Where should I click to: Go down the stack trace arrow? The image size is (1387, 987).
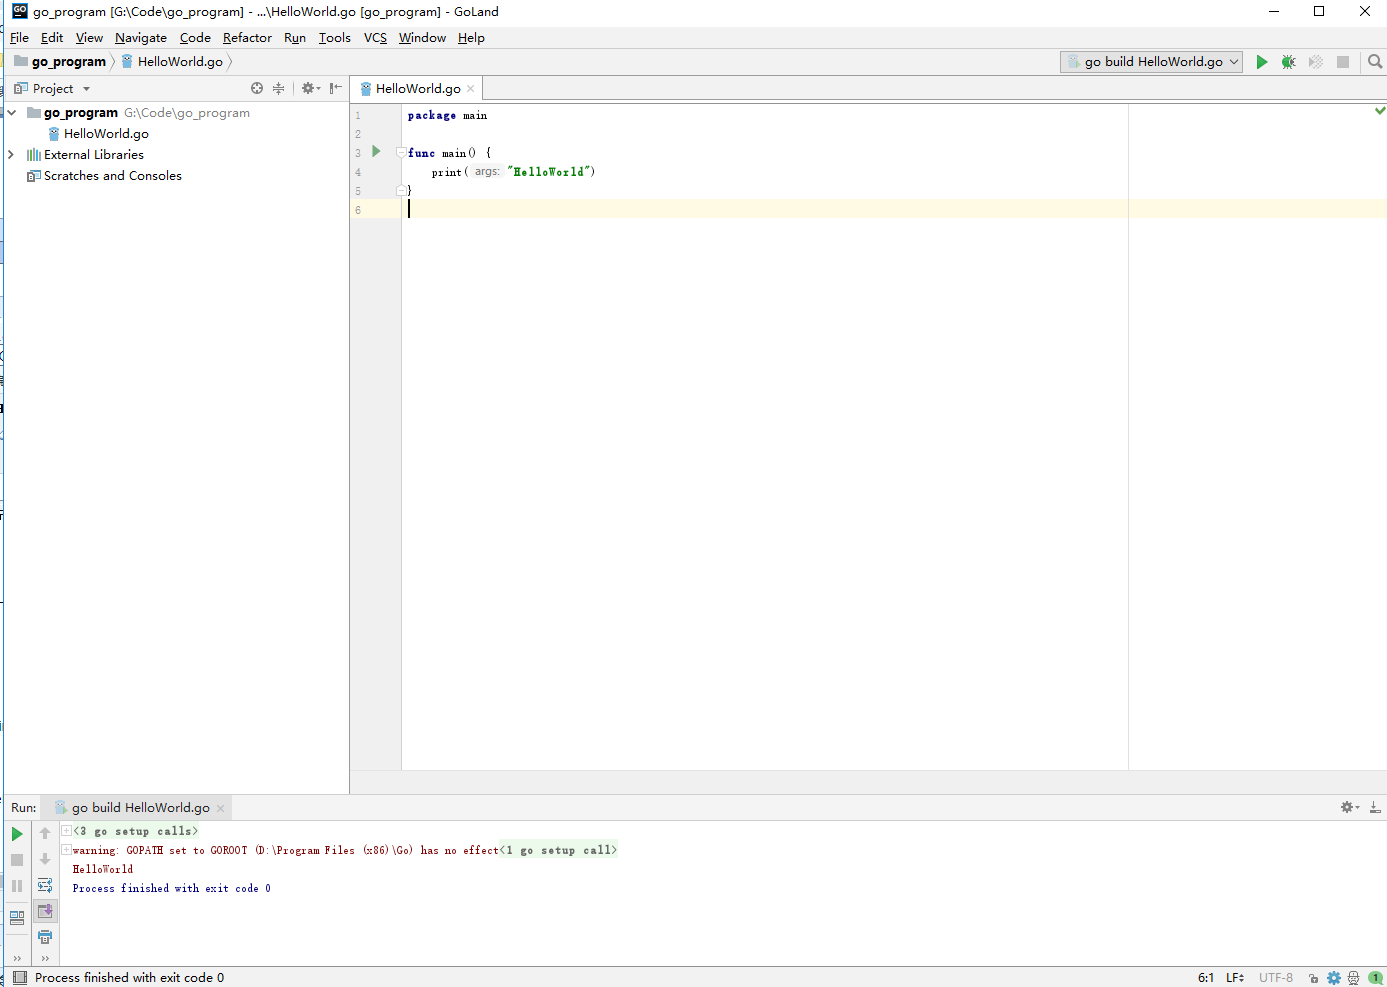[x=45, y=860]
